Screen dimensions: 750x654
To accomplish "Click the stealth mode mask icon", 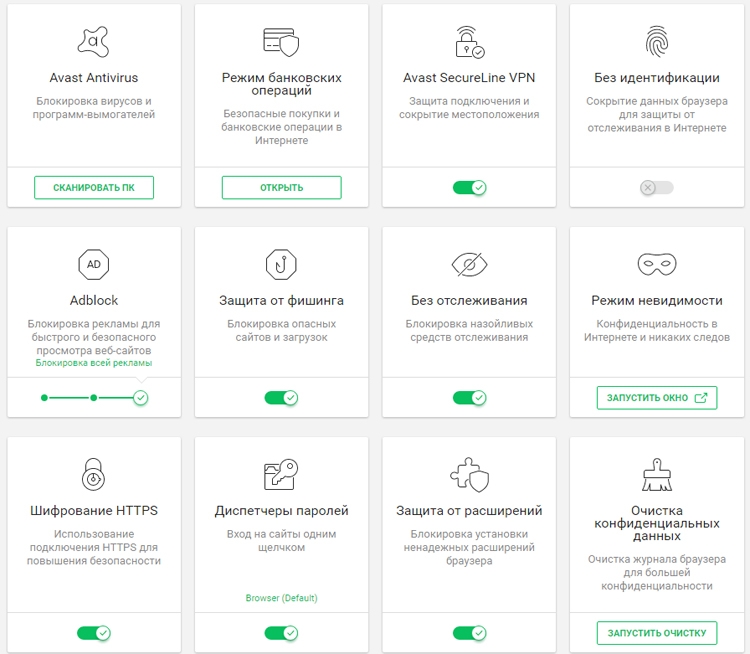I will 657,264.
